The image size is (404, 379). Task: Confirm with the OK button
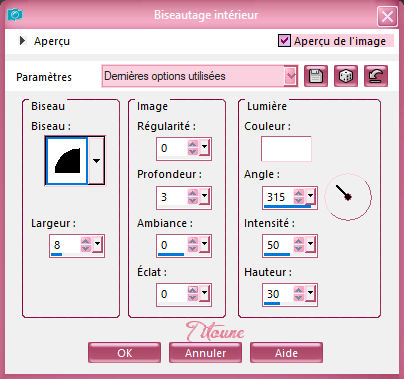(124, 353)
